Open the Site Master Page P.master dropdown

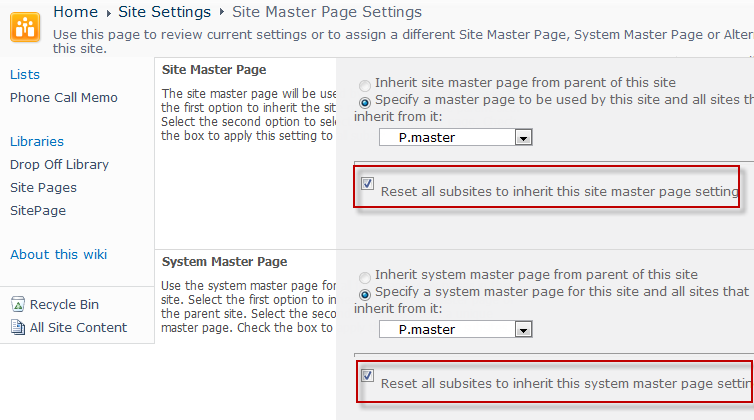click(x=522, y=138)
